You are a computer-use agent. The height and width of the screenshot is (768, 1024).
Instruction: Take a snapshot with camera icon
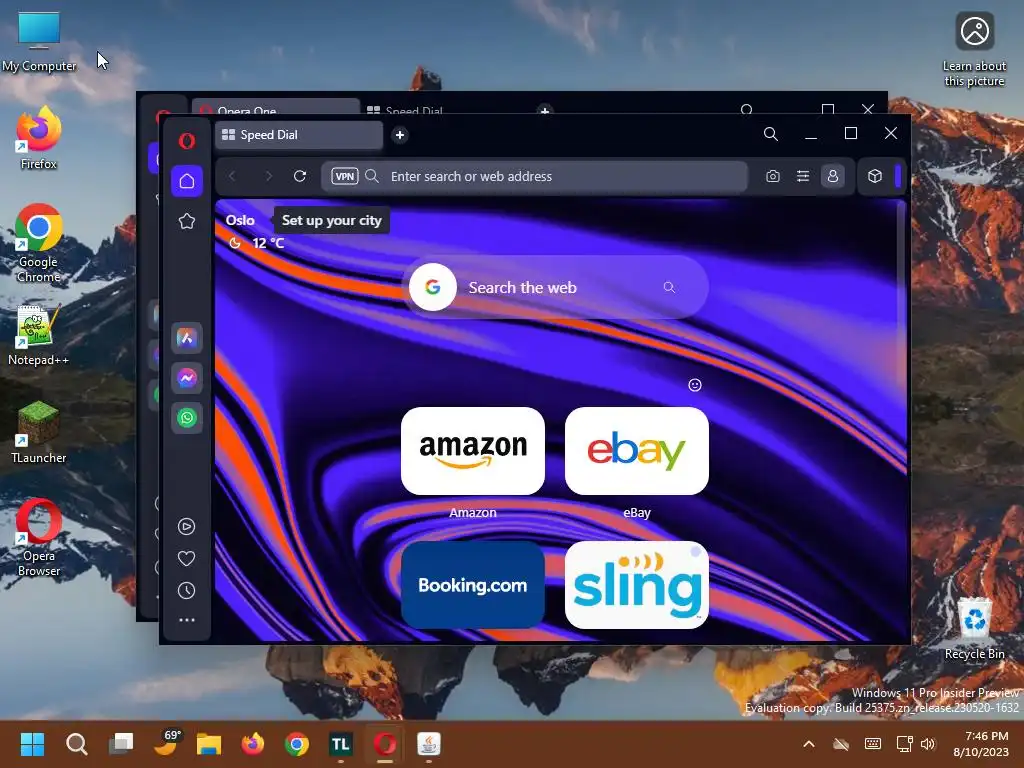click(773, 176)
